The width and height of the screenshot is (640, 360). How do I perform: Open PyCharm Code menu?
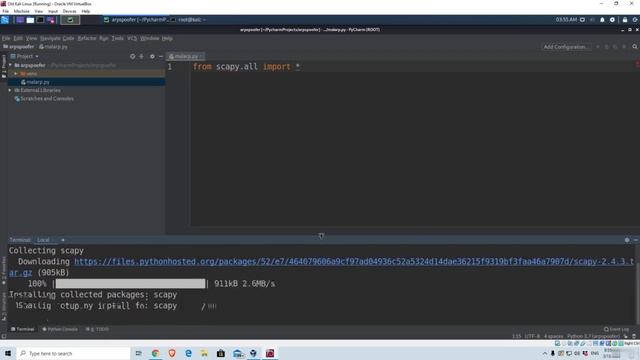point(68,38)
